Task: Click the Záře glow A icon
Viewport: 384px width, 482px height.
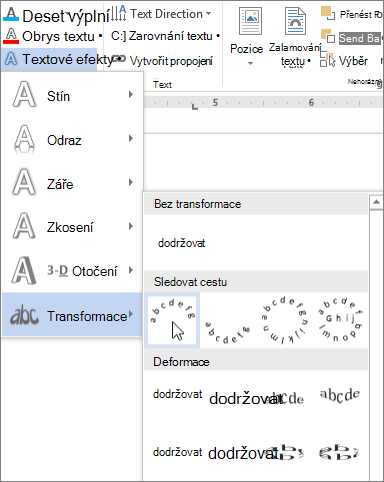Action: pyautogui.click(x=24, y=182)
